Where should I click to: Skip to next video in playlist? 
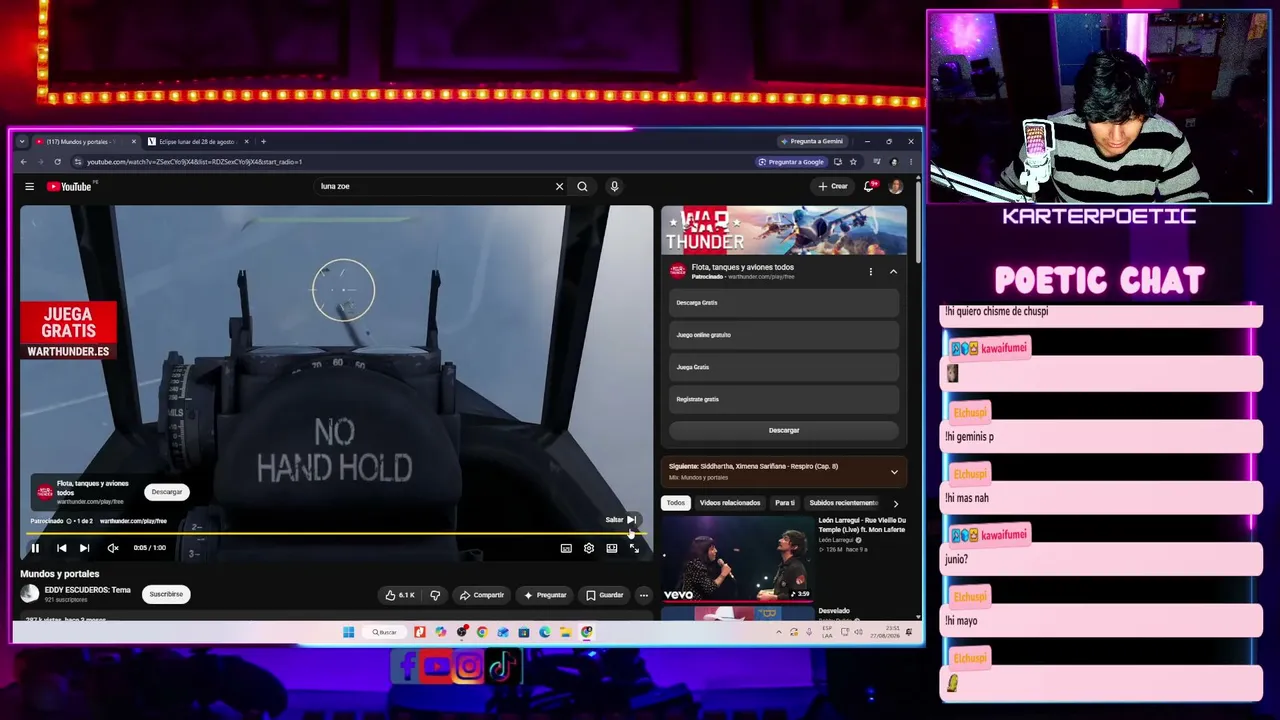[x=85, y=548]
